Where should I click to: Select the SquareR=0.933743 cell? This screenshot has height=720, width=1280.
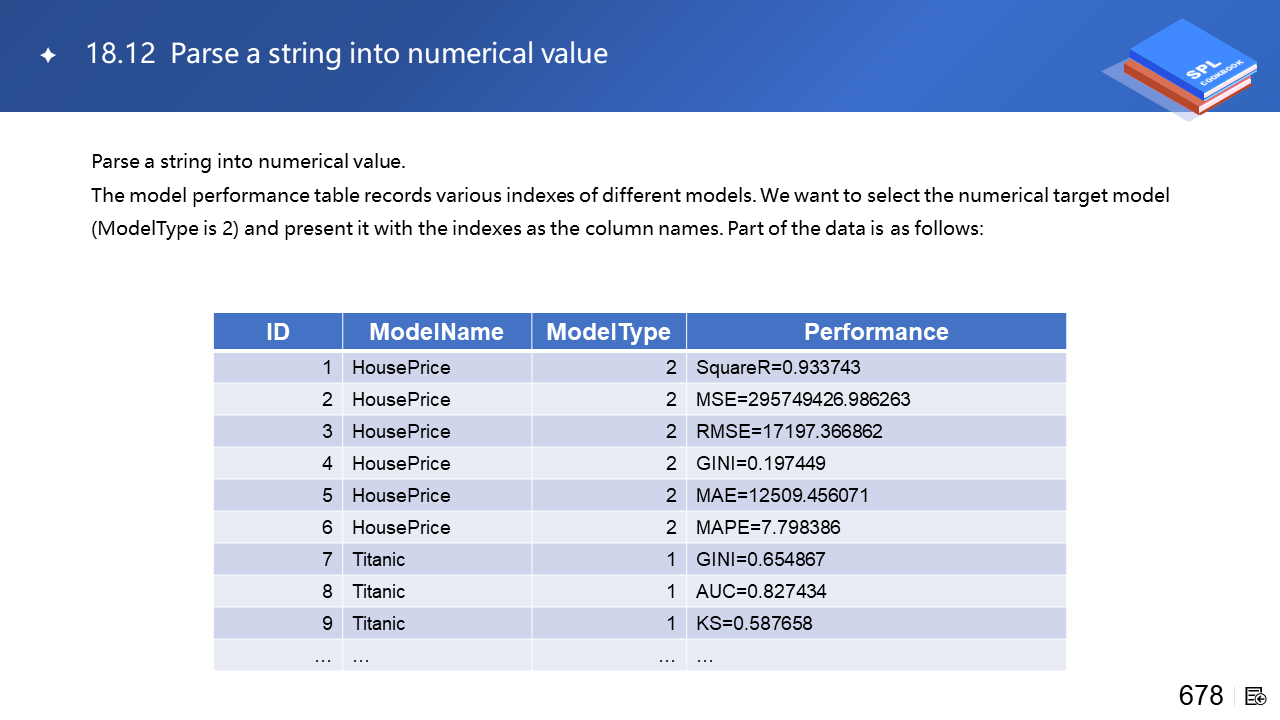point(778,367)
